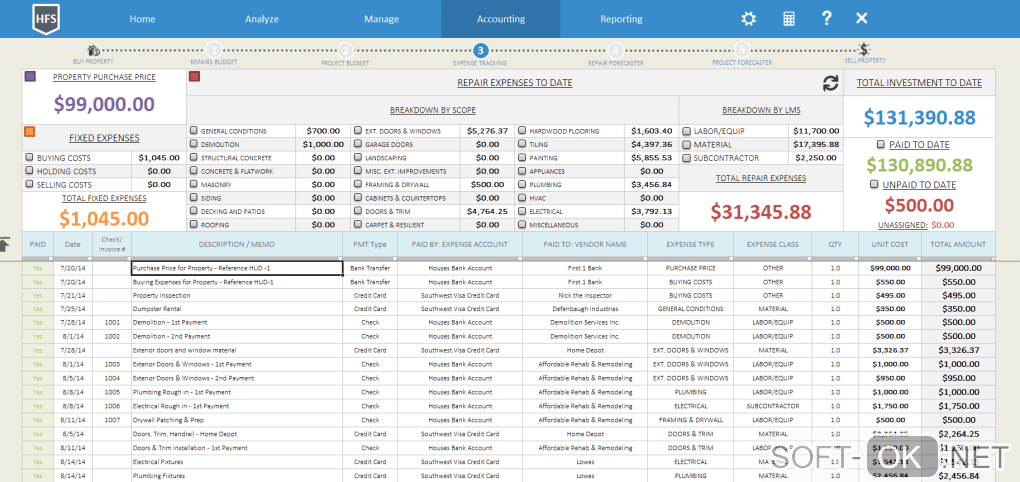Click Breakdown By LMS link
Viewport: 1020px width, 482px height.
pyautogui.click(x=761, y=110)
